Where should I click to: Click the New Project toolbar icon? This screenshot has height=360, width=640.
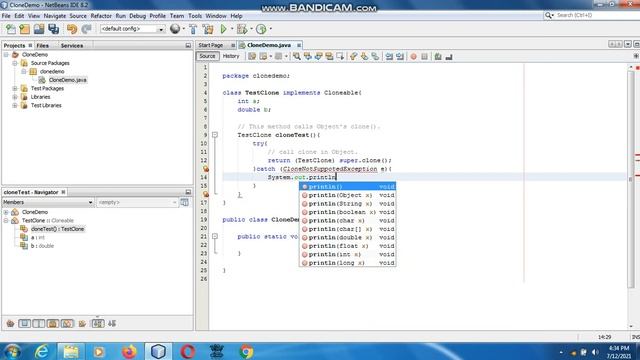click(24, 29)
